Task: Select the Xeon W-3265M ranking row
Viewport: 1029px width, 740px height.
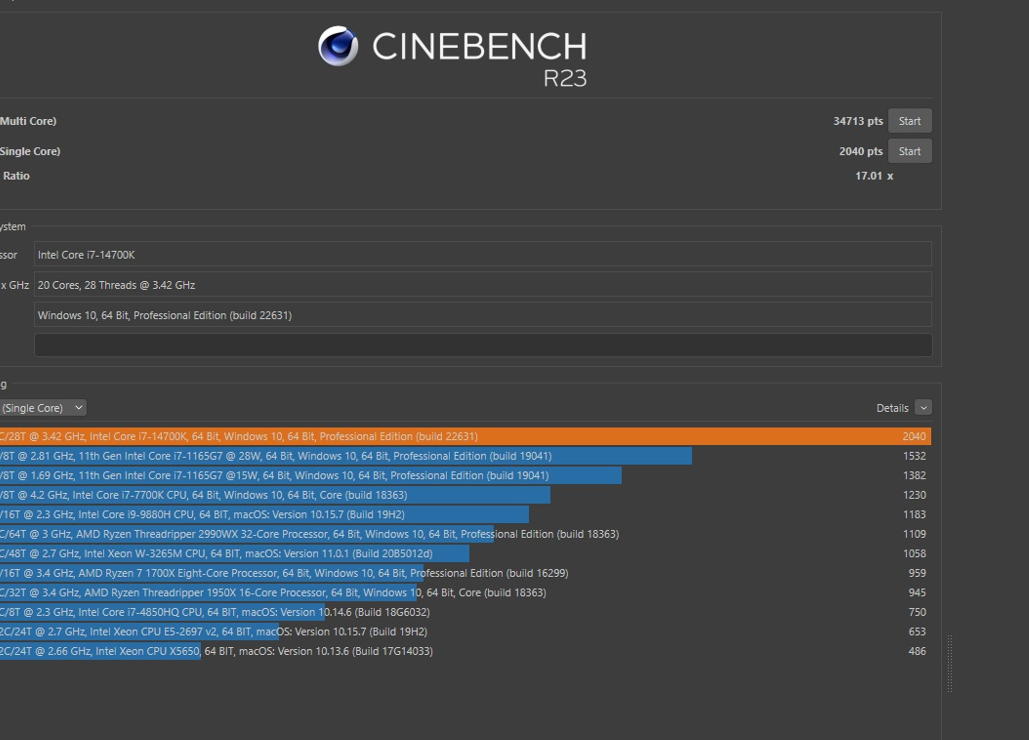Action: tap(465, 553)
